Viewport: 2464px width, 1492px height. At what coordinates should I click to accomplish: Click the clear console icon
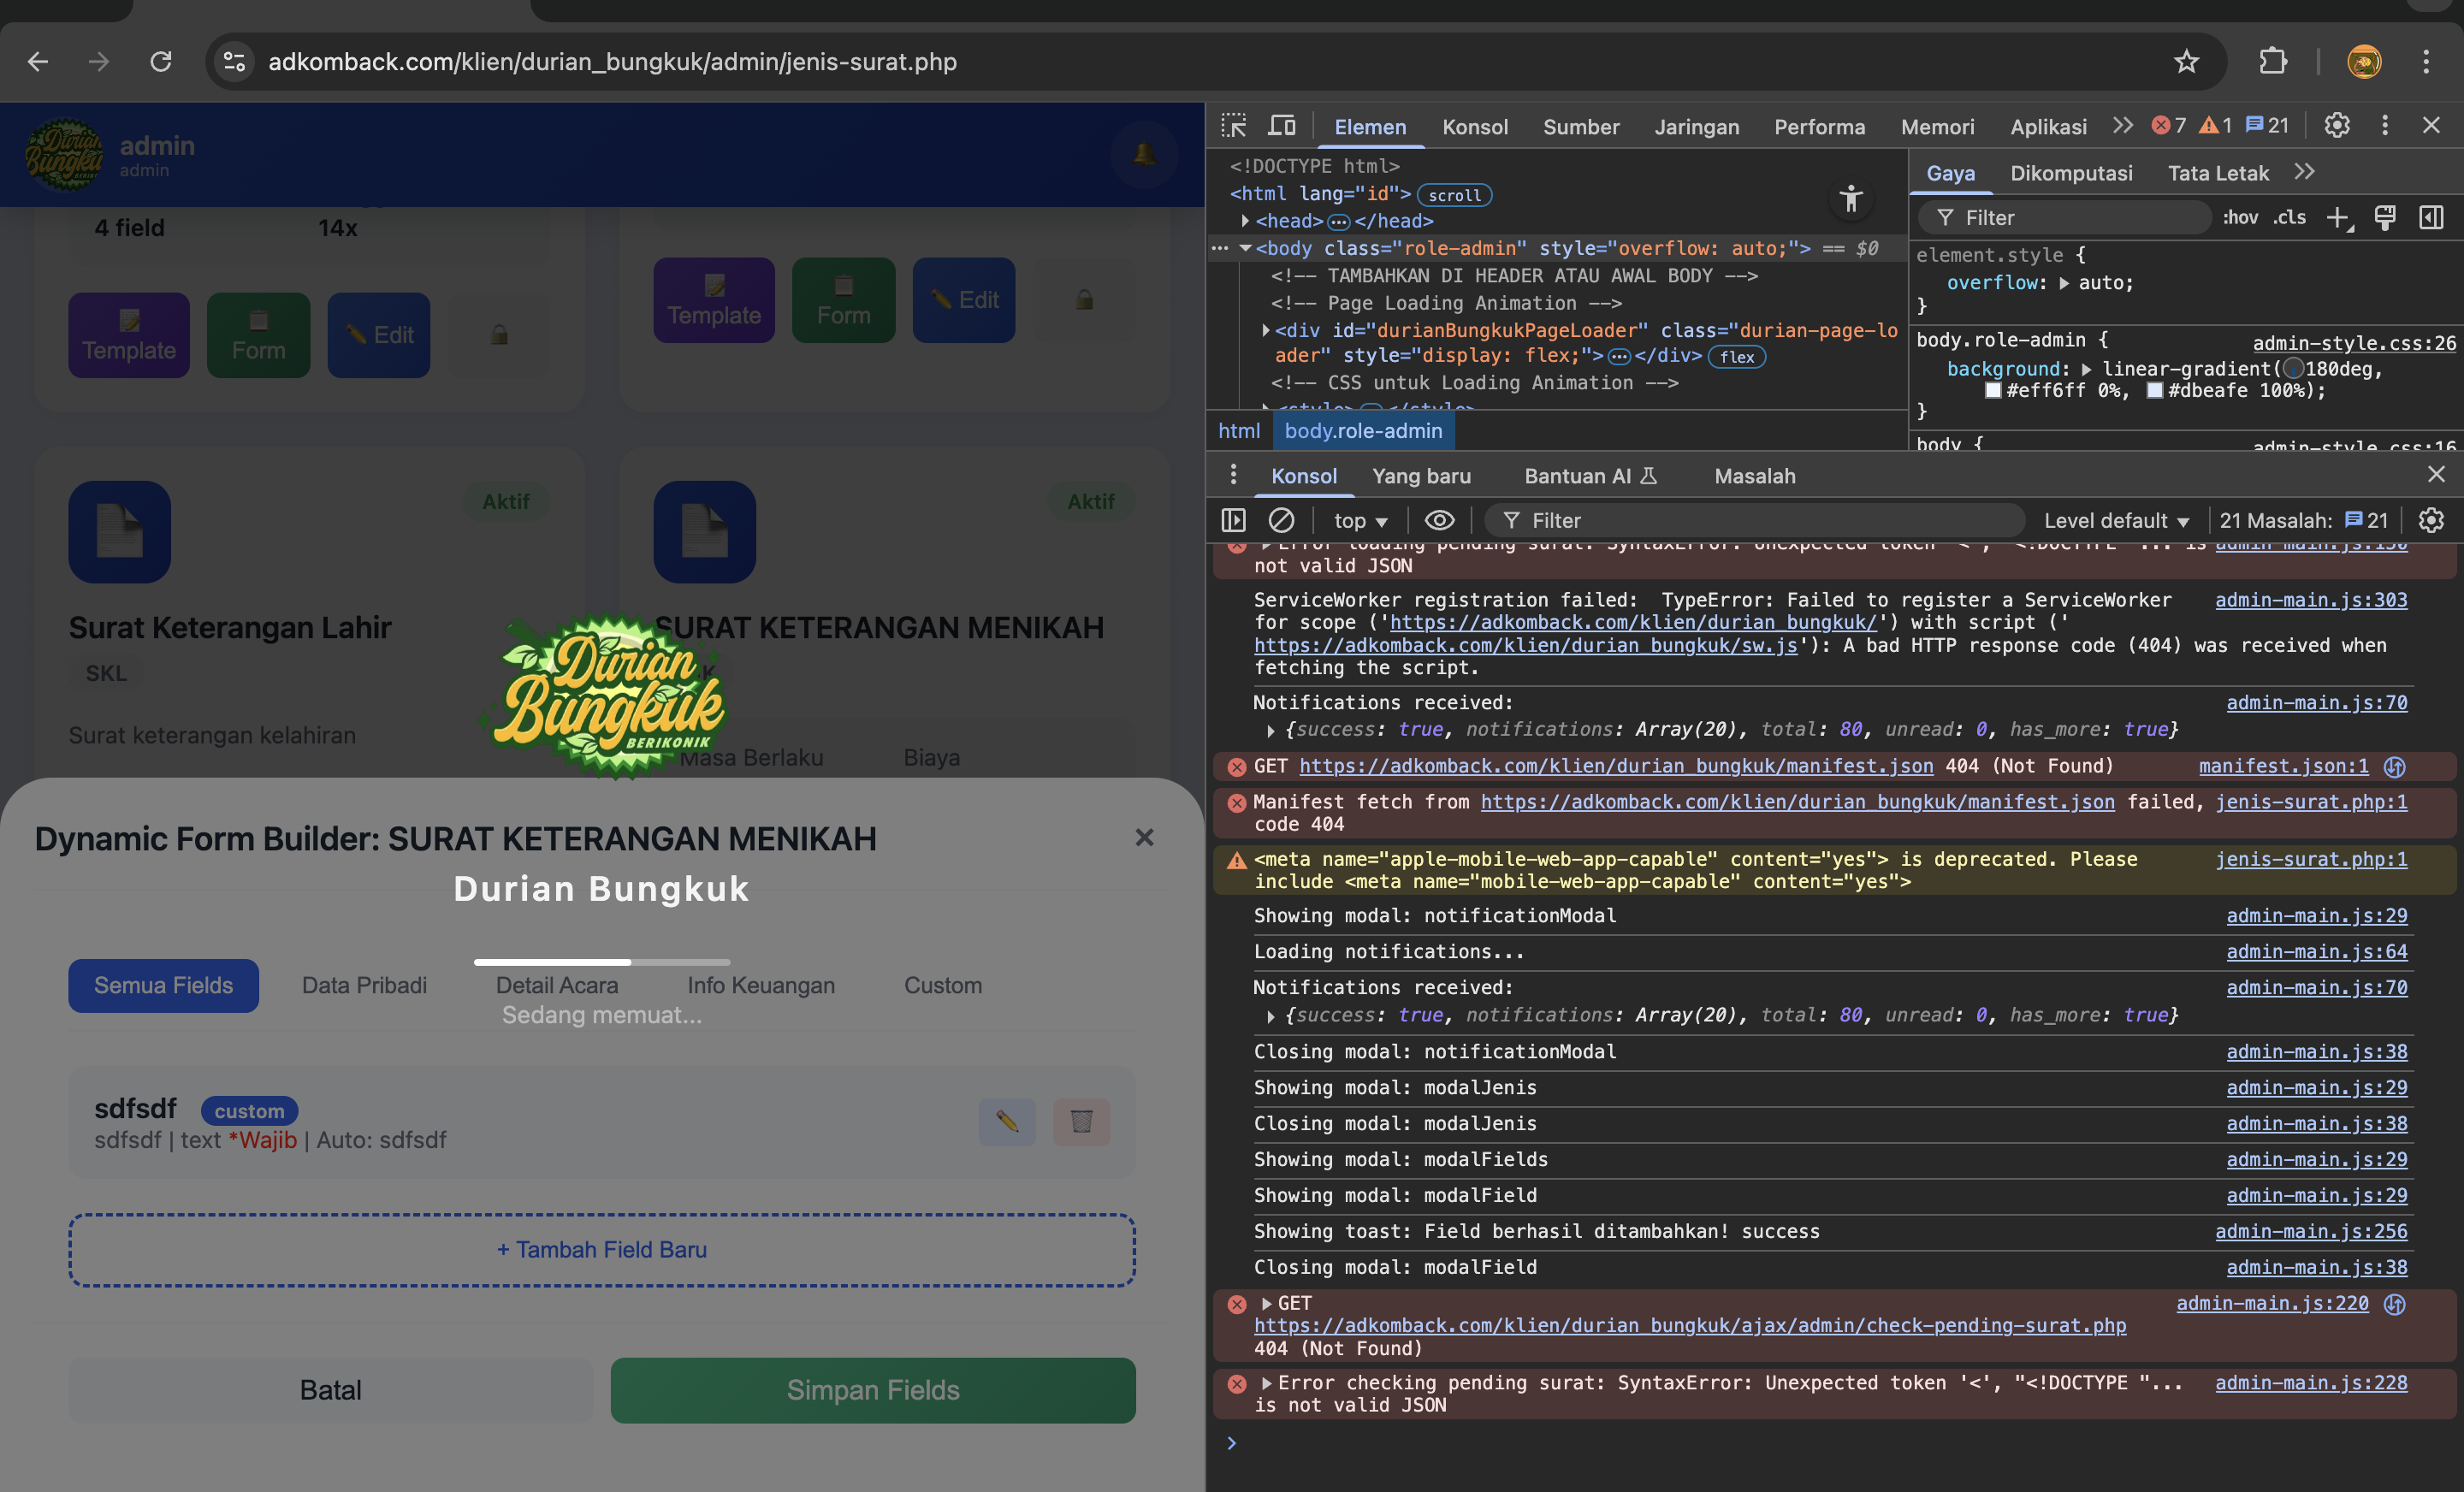point(1281,520)
